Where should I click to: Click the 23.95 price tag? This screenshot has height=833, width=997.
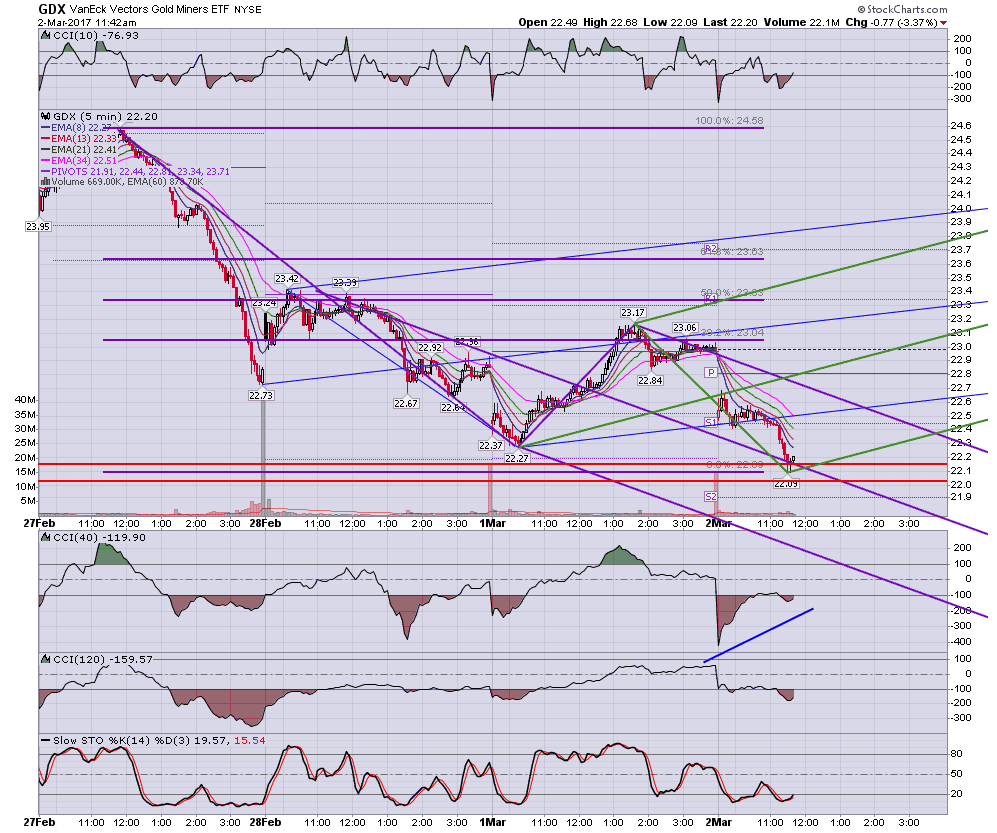click(38, 226)
